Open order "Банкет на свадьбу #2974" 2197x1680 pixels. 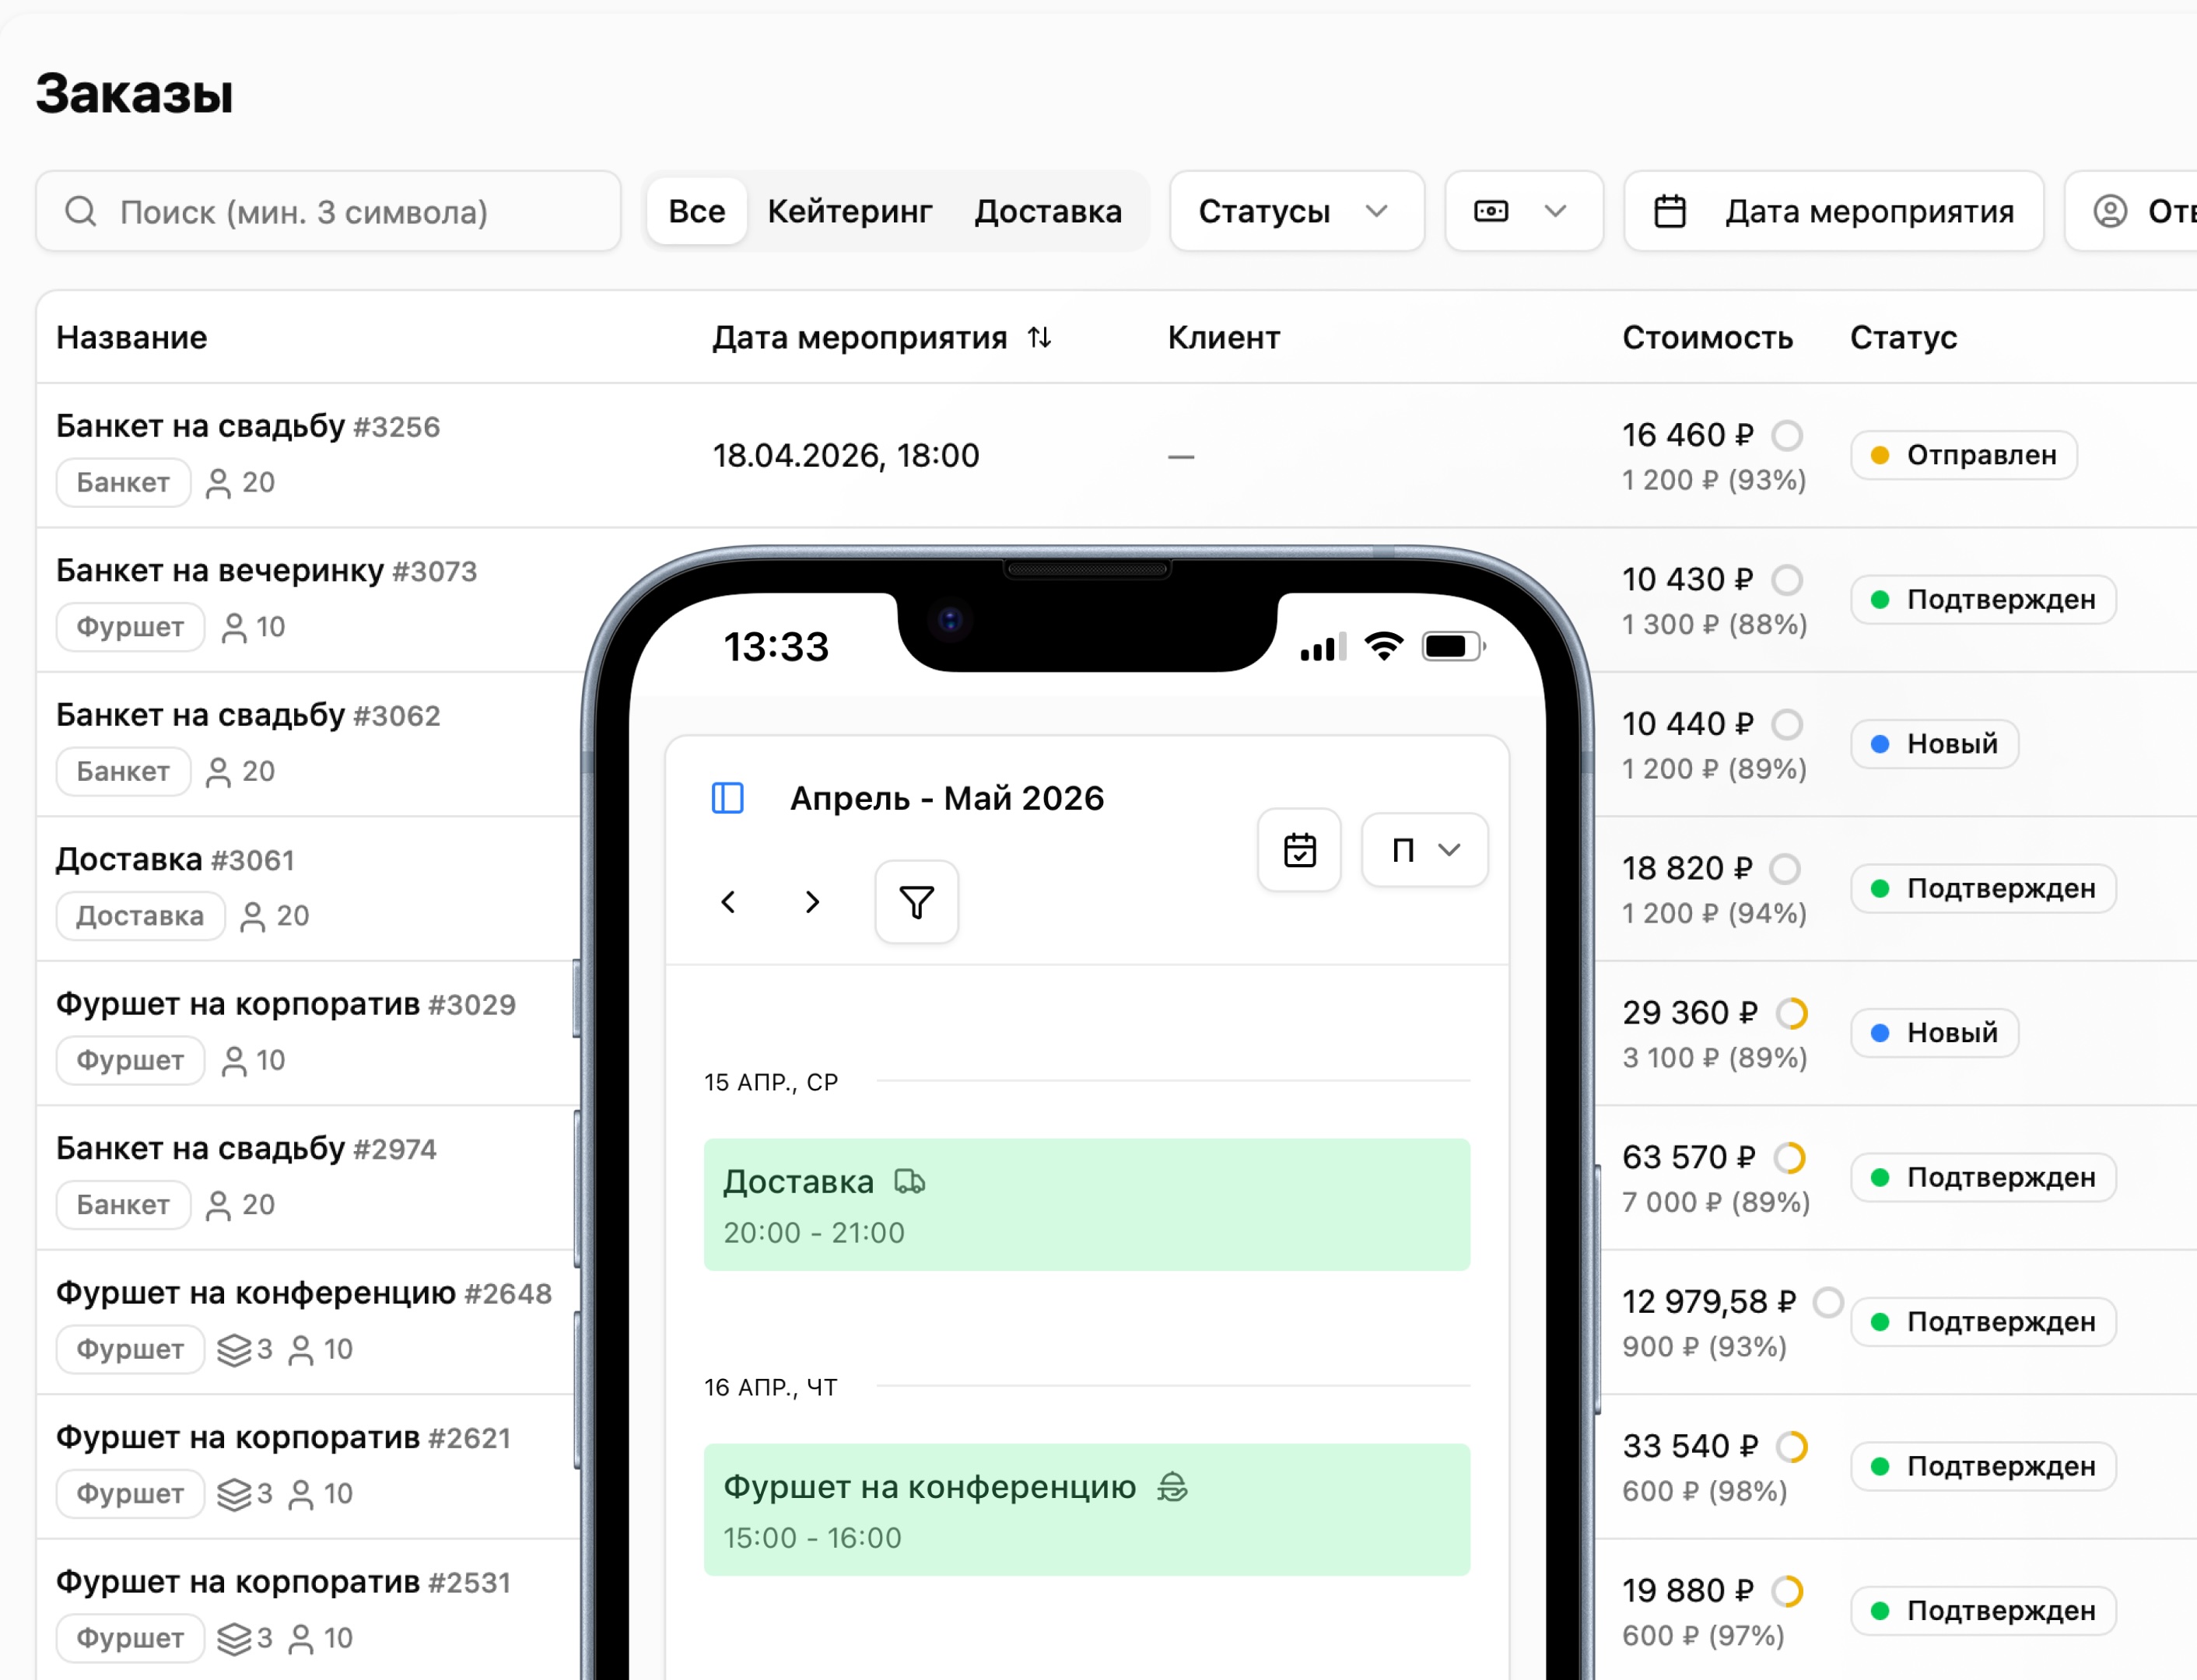(x=246, y=1148)
